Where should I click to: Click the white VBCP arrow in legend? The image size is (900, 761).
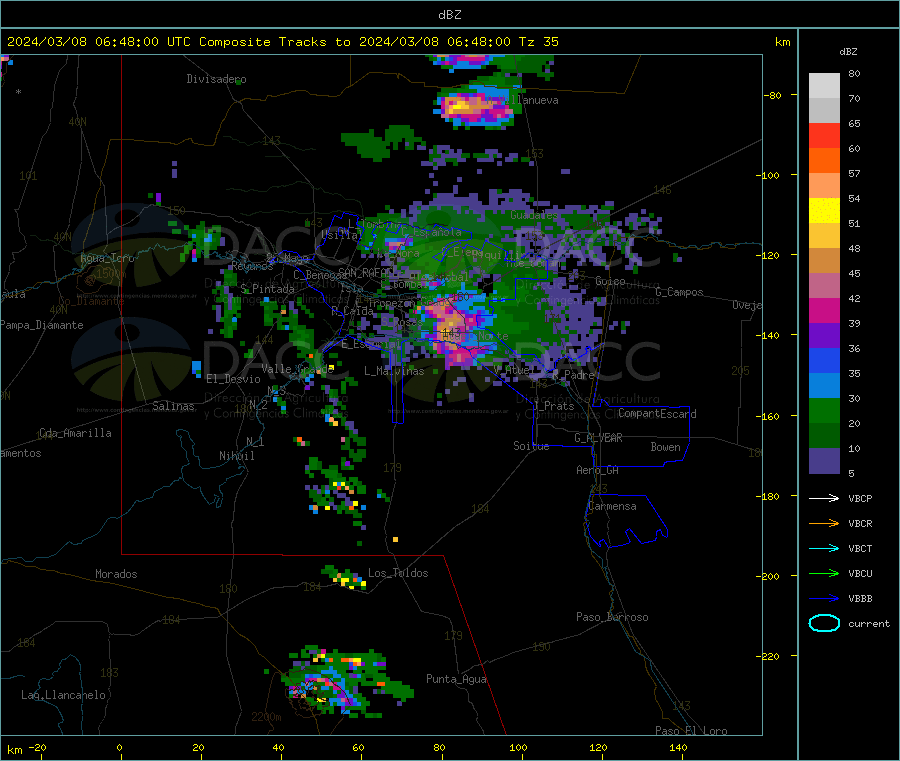point(824,498)
